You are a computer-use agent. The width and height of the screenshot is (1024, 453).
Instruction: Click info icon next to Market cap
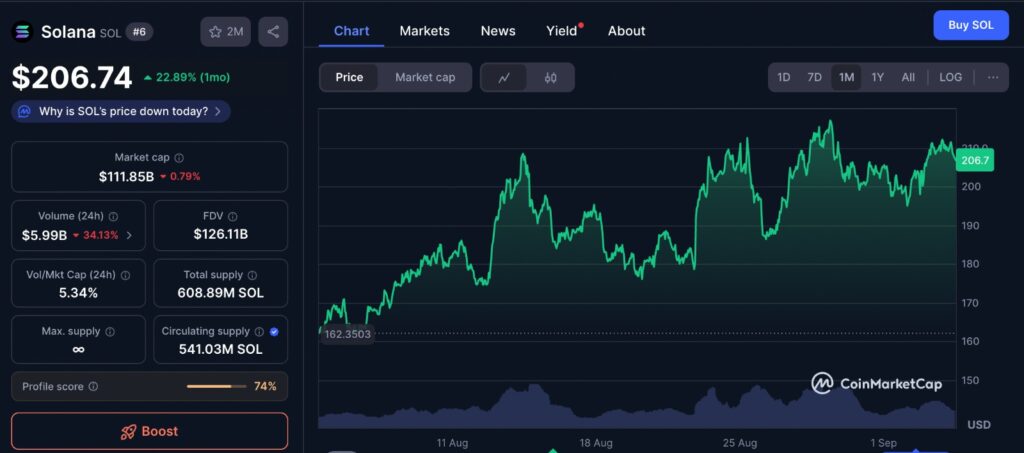(x=179, y=157)
